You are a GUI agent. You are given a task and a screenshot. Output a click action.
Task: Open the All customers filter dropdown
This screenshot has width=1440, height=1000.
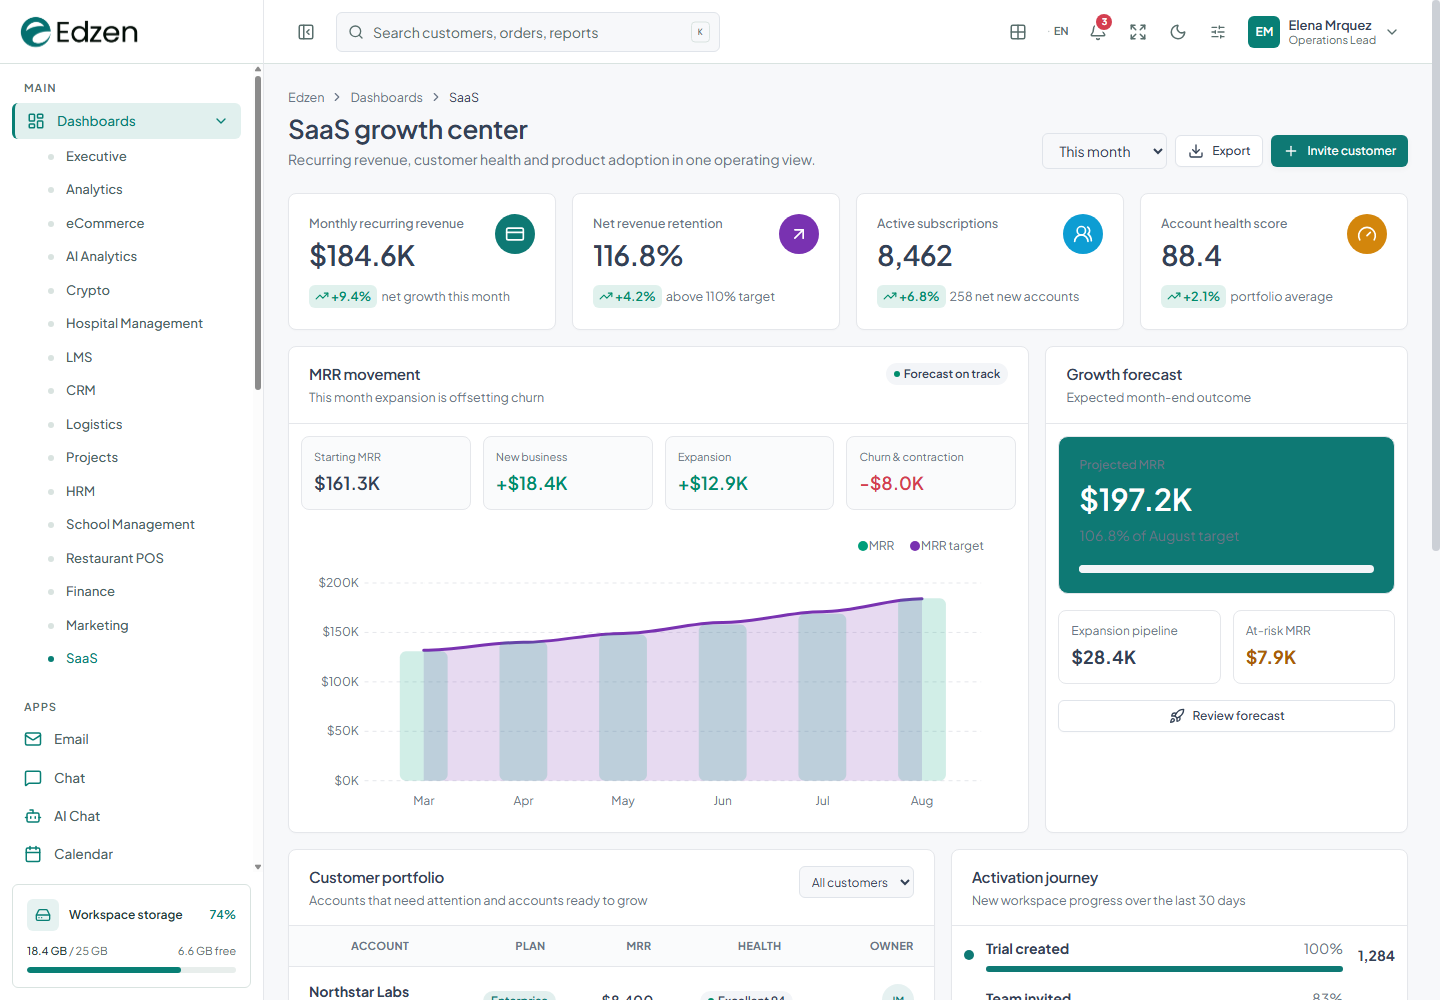(x=856, y=882)
